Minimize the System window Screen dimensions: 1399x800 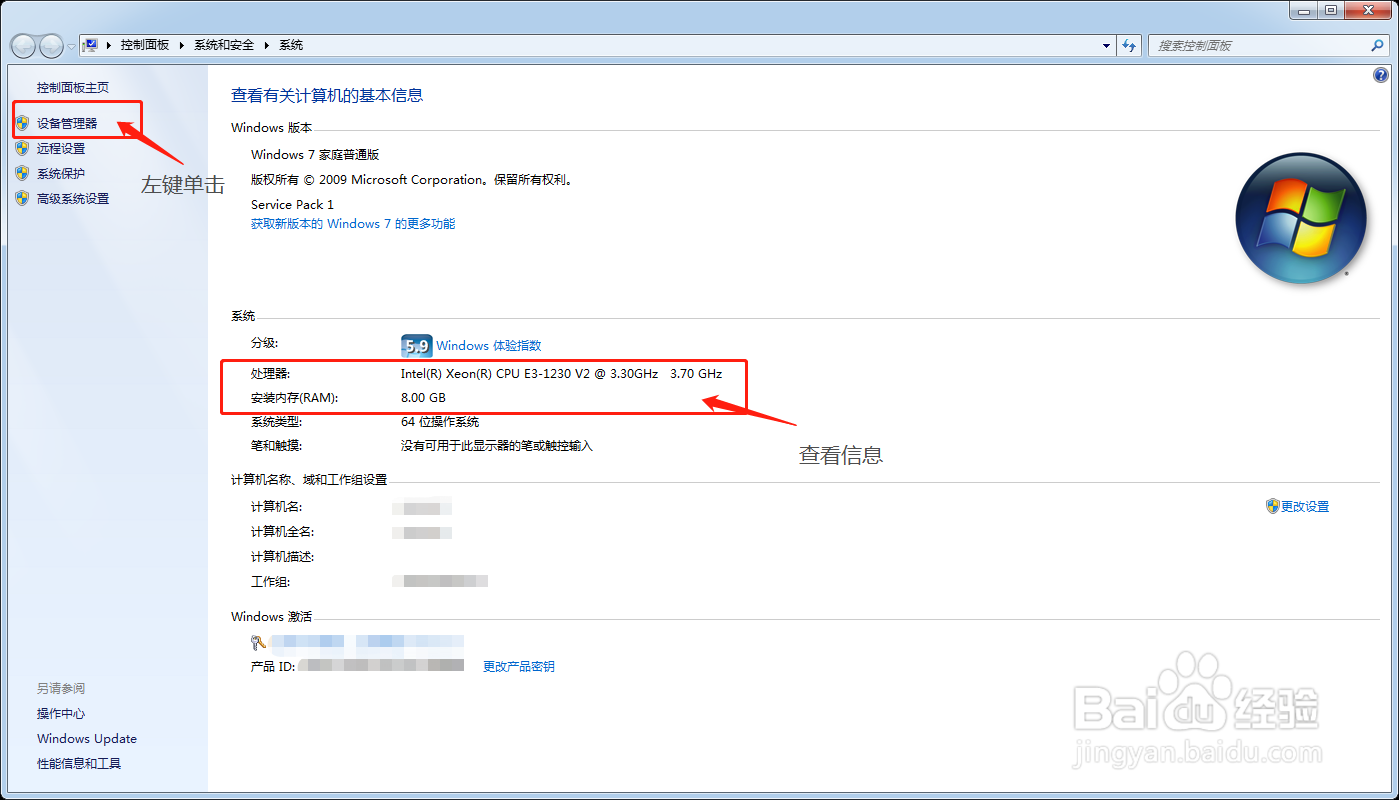(1302, 10)
